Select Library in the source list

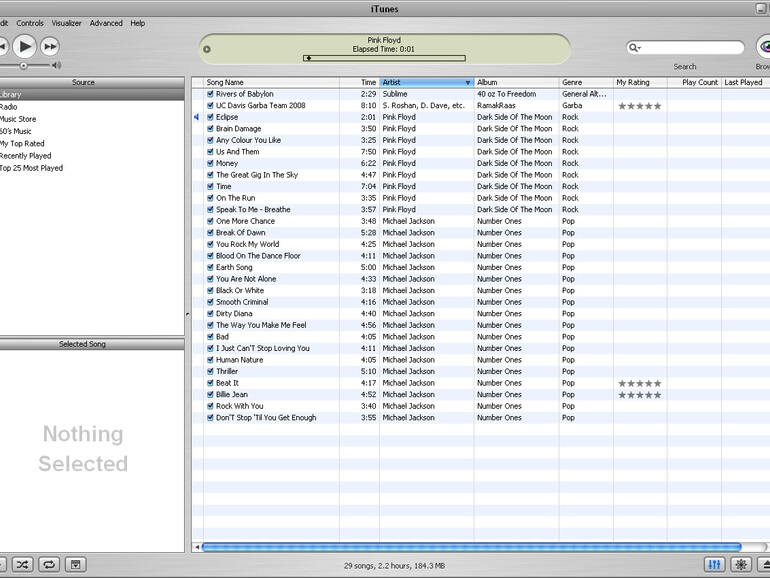92,94
